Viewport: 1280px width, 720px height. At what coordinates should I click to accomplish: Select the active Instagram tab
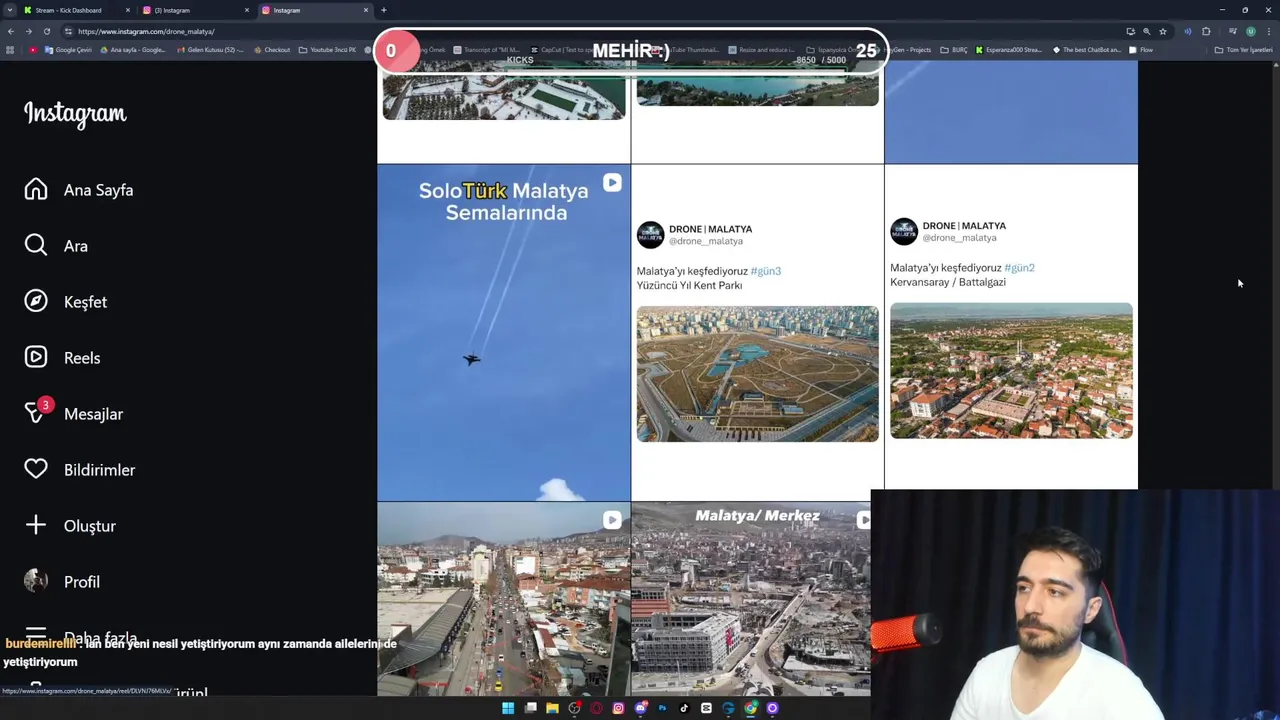point(315,10)
